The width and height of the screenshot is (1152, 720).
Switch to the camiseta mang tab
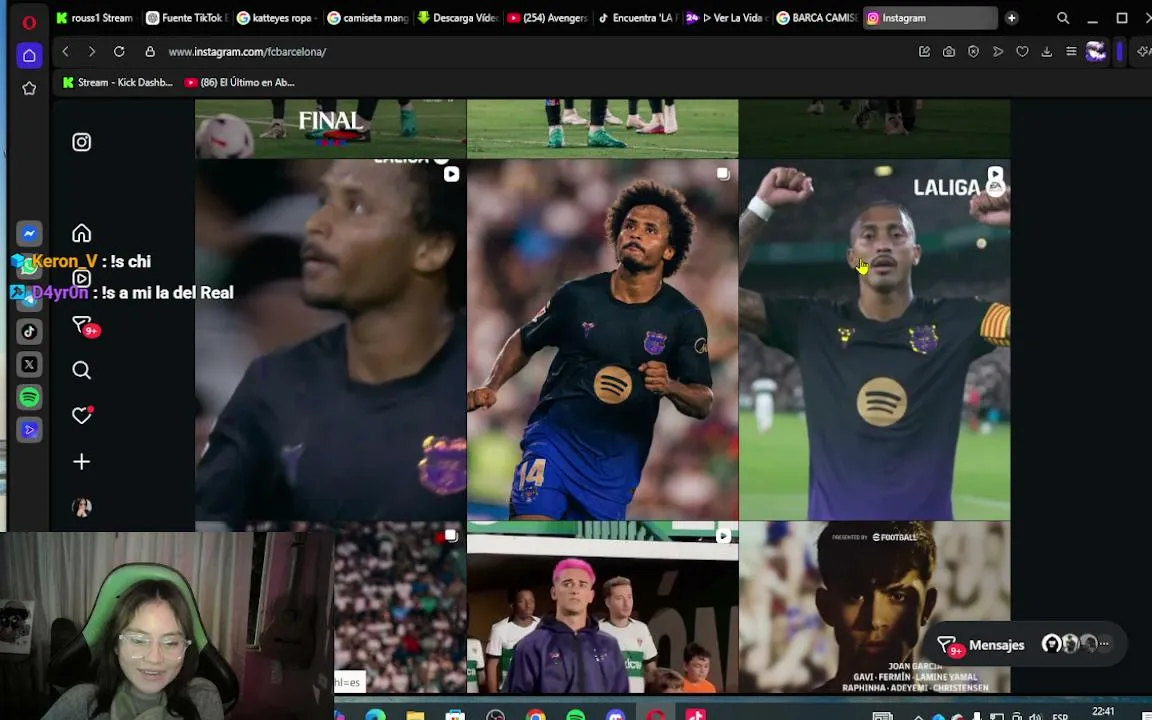click(x=367, y=18)
